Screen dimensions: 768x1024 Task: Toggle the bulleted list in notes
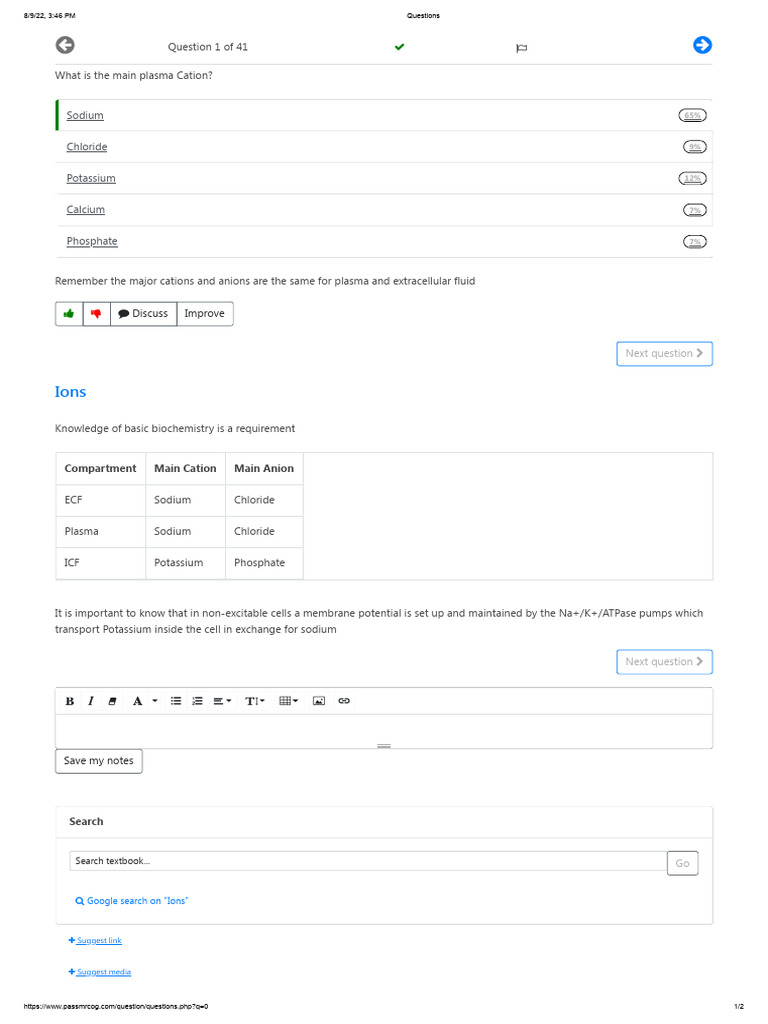point(176,701)
